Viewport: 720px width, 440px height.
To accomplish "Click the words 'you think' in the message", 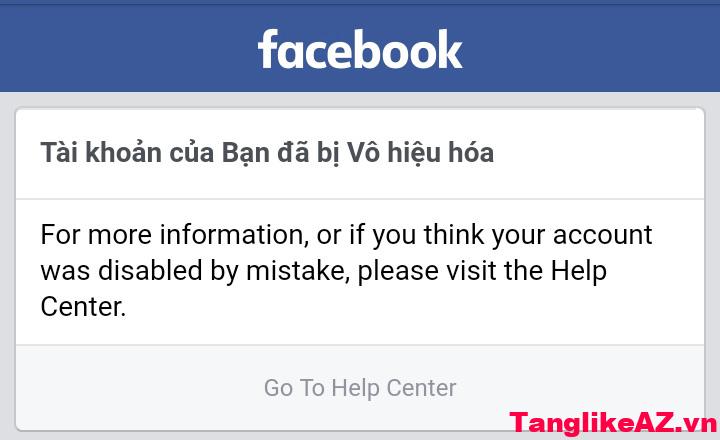I will coord(428,235).
